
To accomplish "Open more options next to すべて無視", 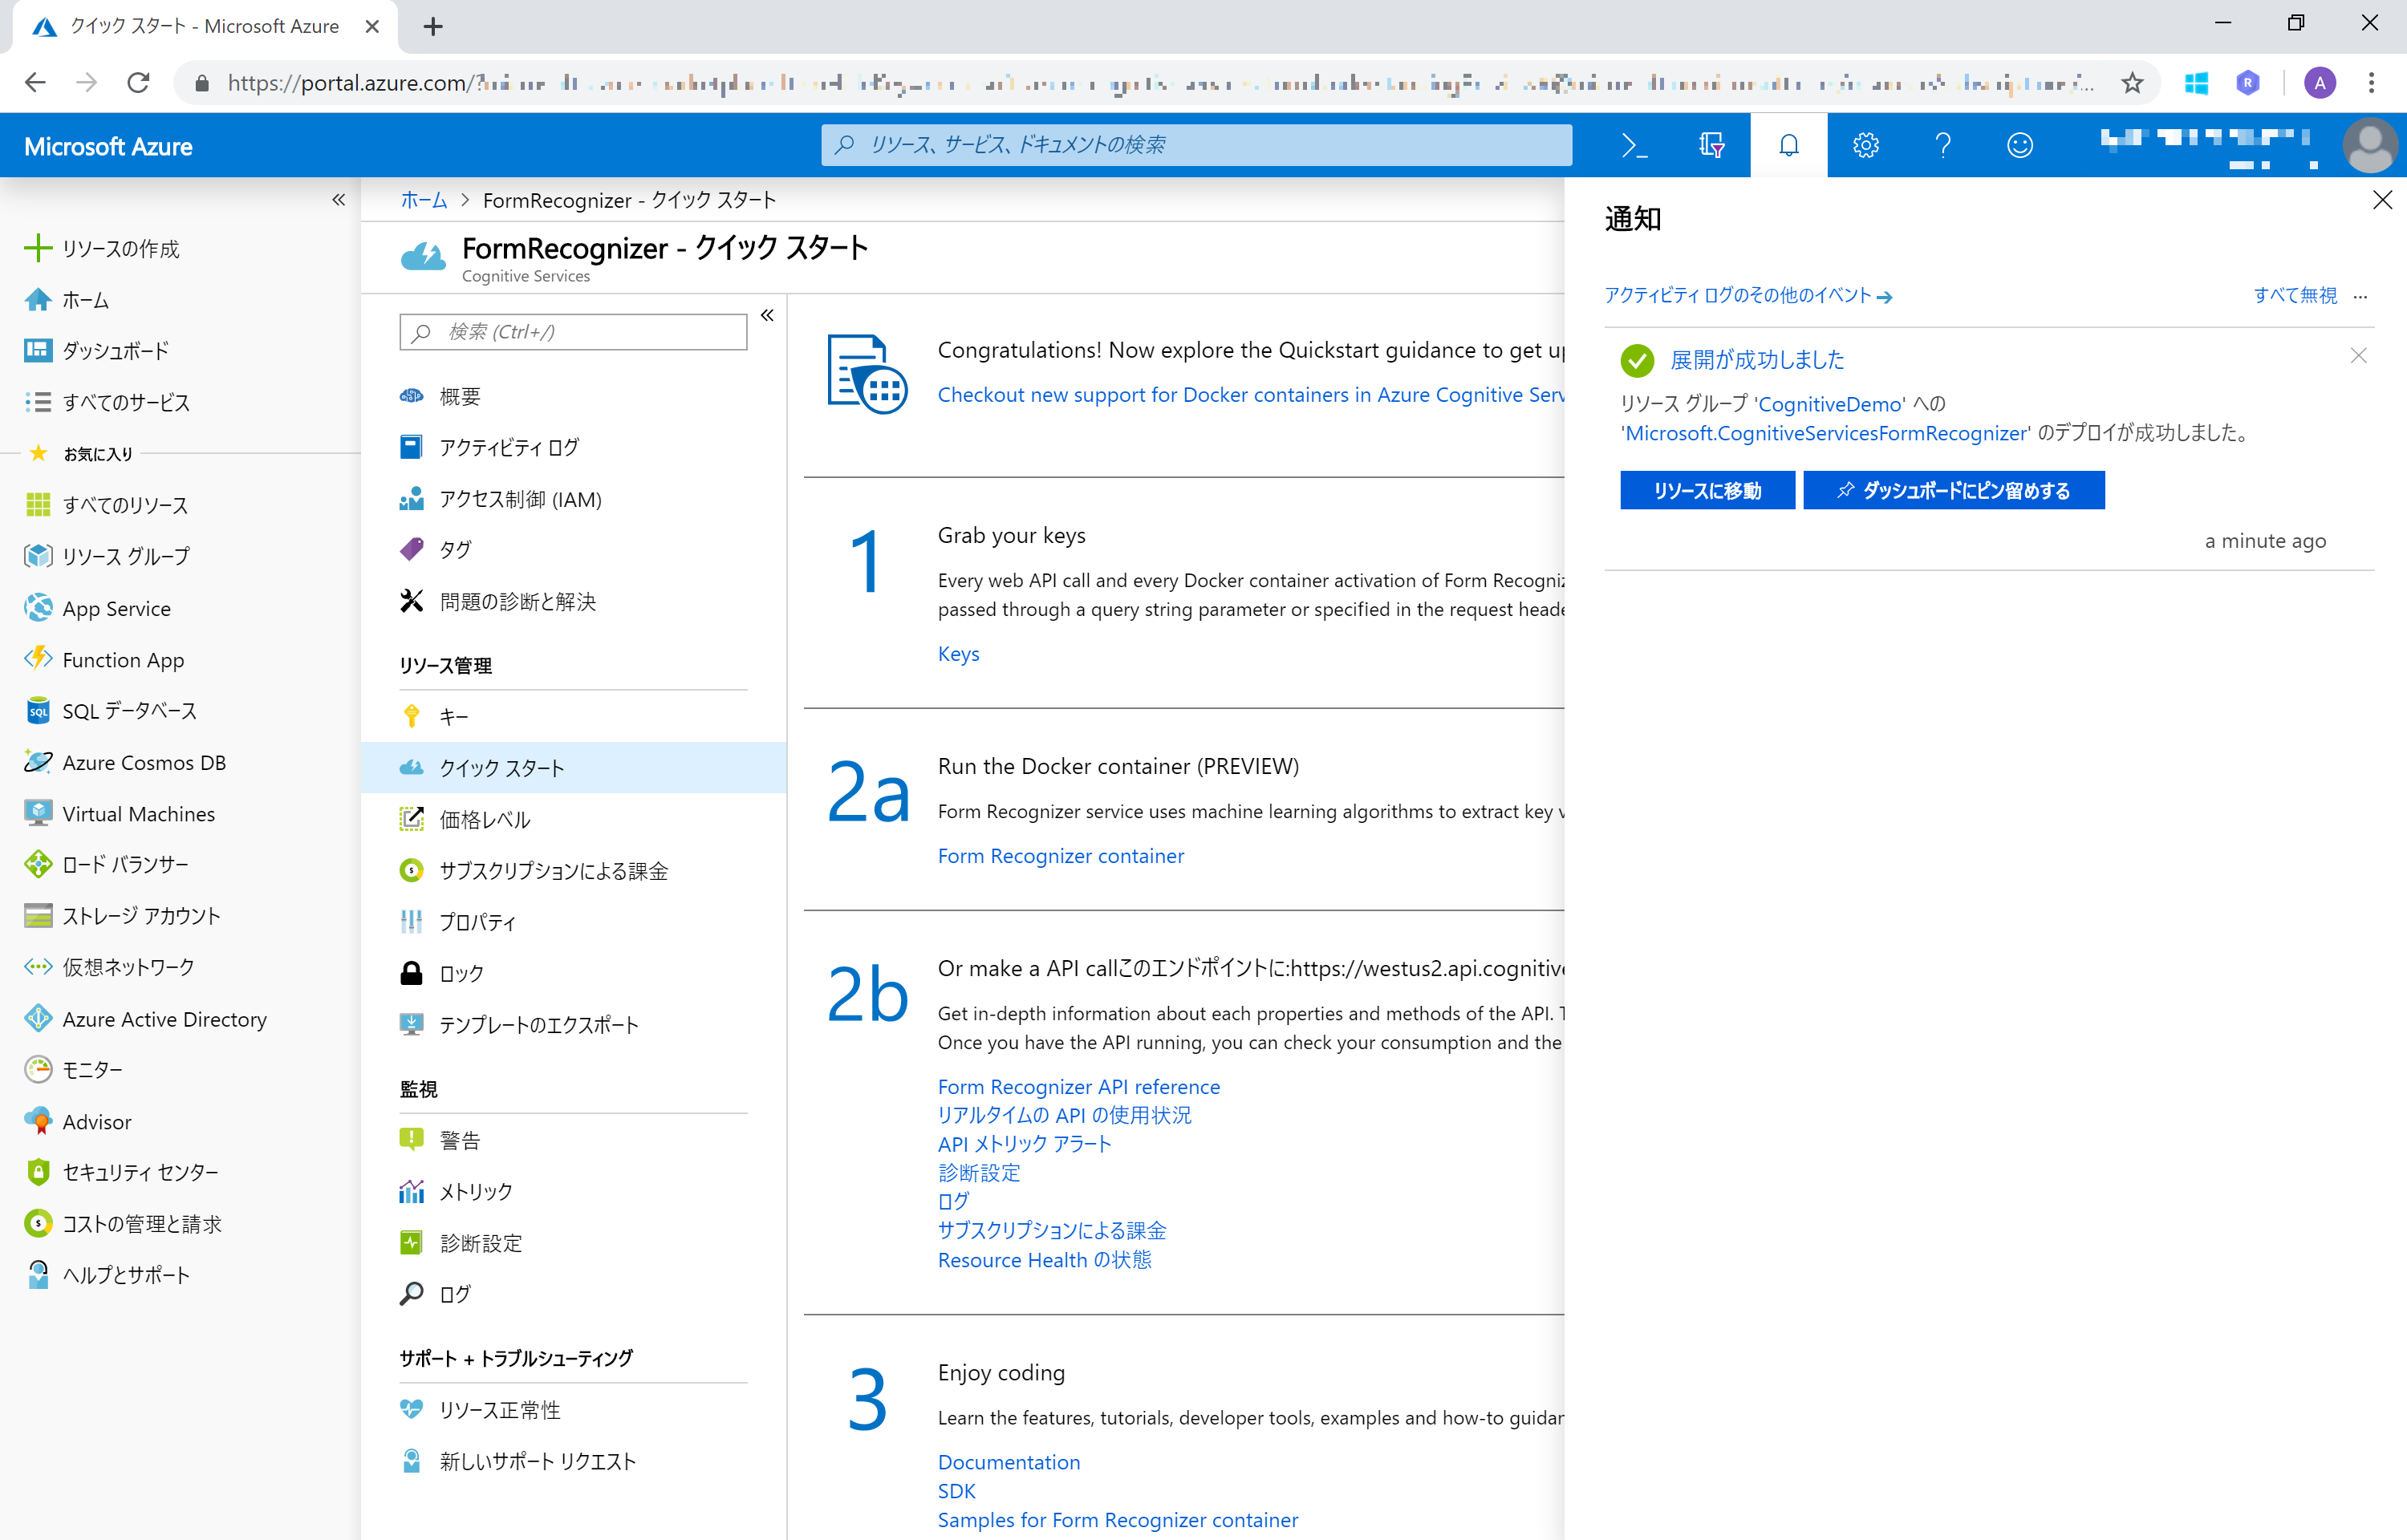I will tap(2361, 296).
